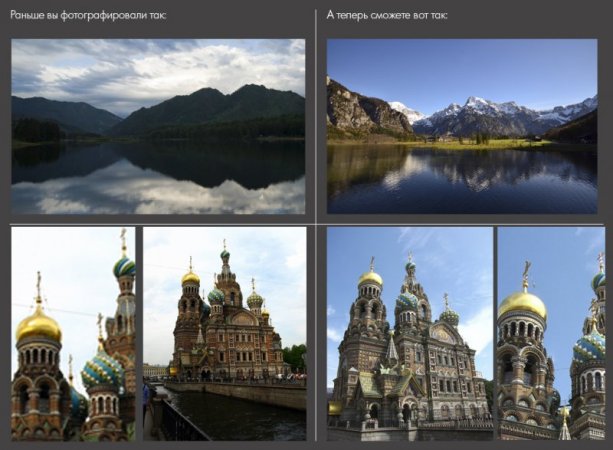Open the snowy alpine lake photo
613x450 pixels.
(461, 126)
